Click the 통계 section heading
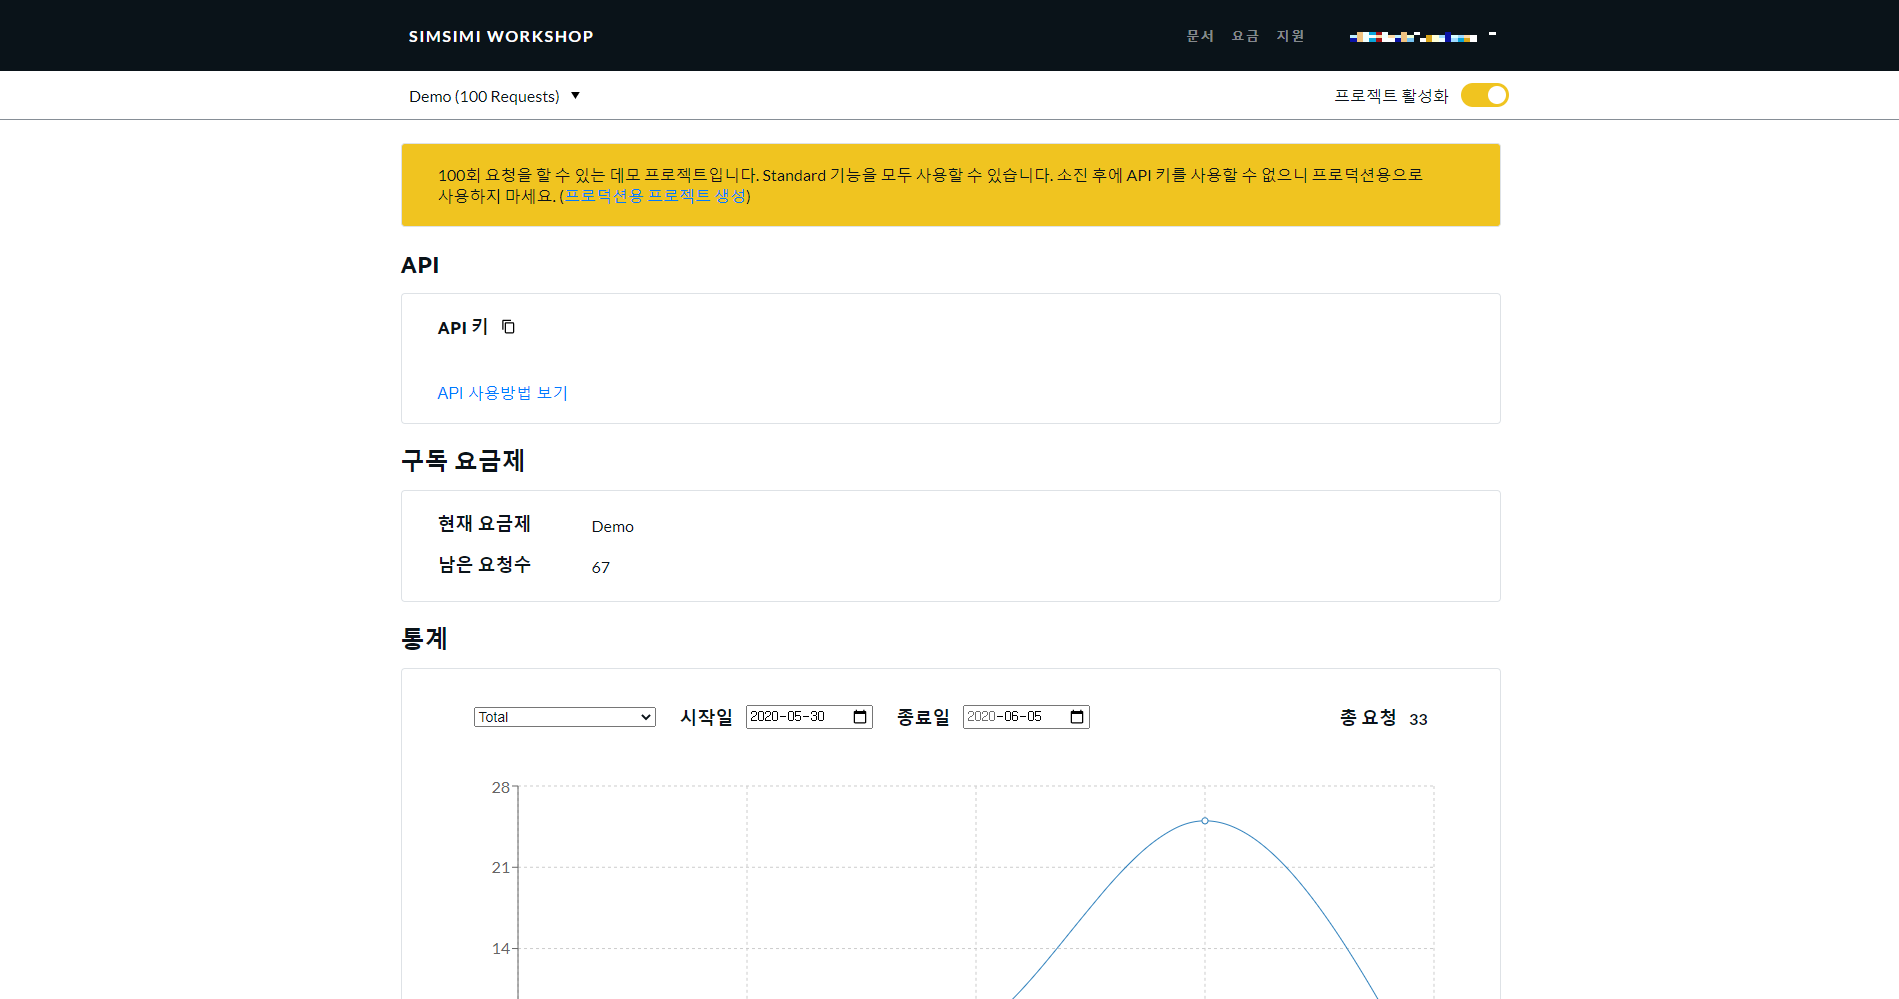The image size is (1899, 999). (x=424, y=639)
